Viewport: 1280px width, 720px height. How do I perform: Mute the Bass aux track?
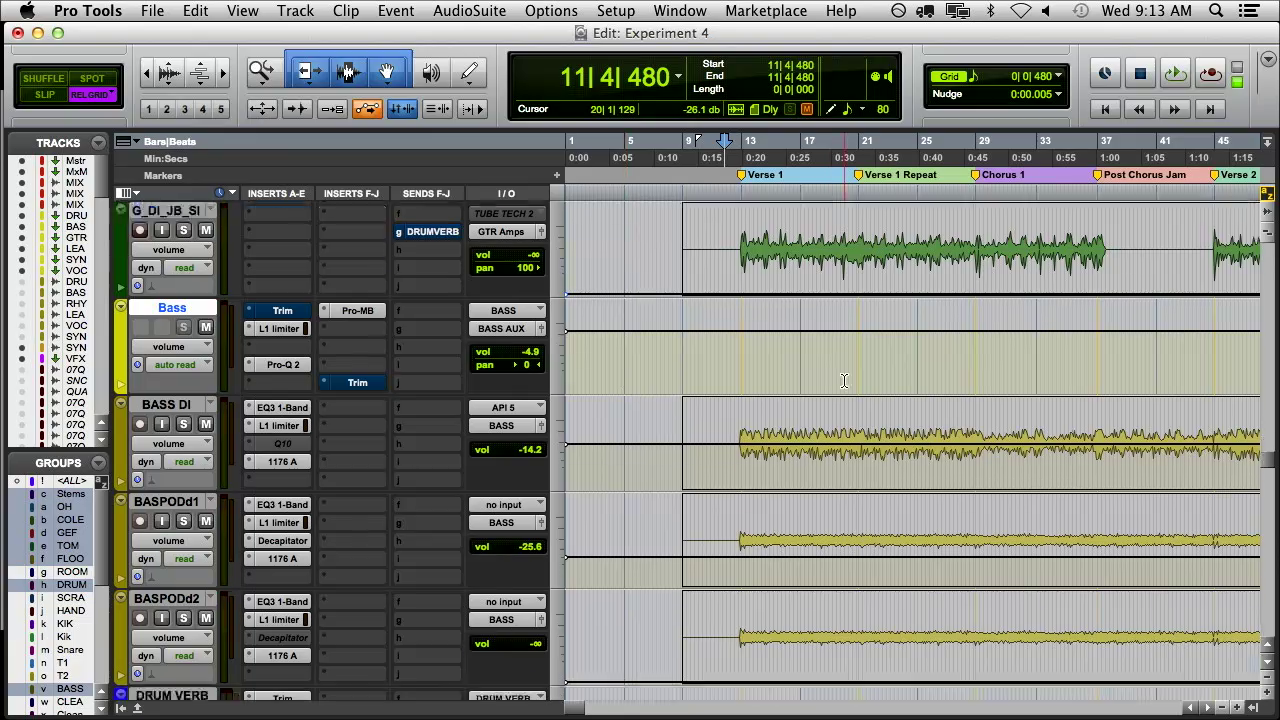(206, 327)
